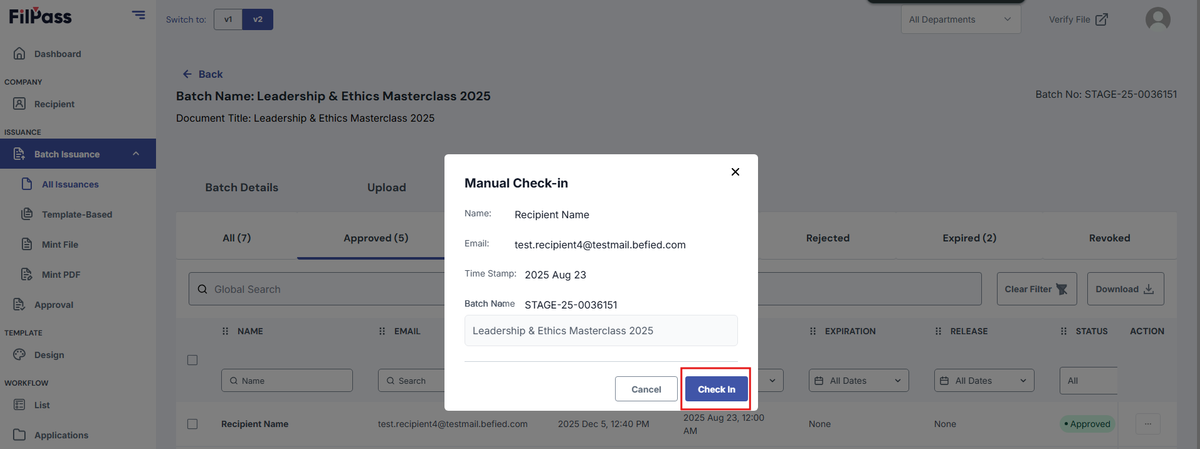Open row action ellipsis menu

[x=1147, y=424]
